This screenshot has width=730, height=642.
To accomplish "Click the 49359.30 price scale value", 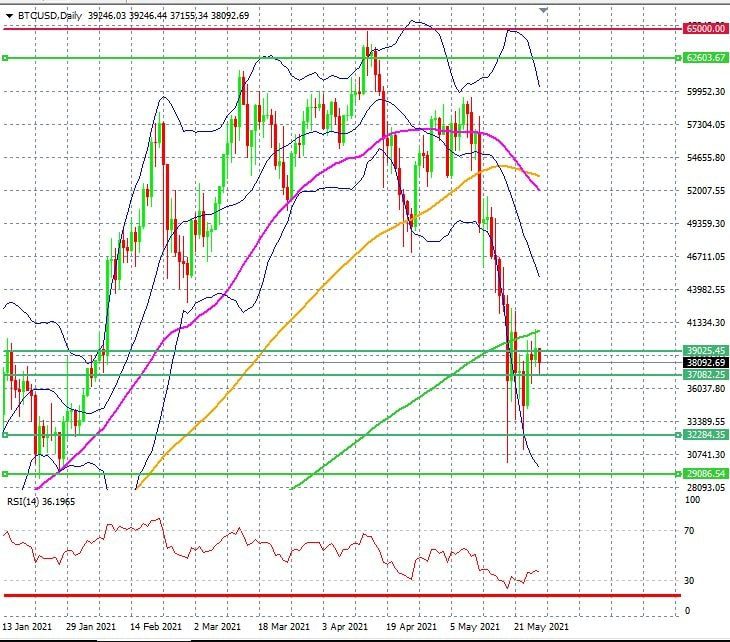I will coord(706,223).
